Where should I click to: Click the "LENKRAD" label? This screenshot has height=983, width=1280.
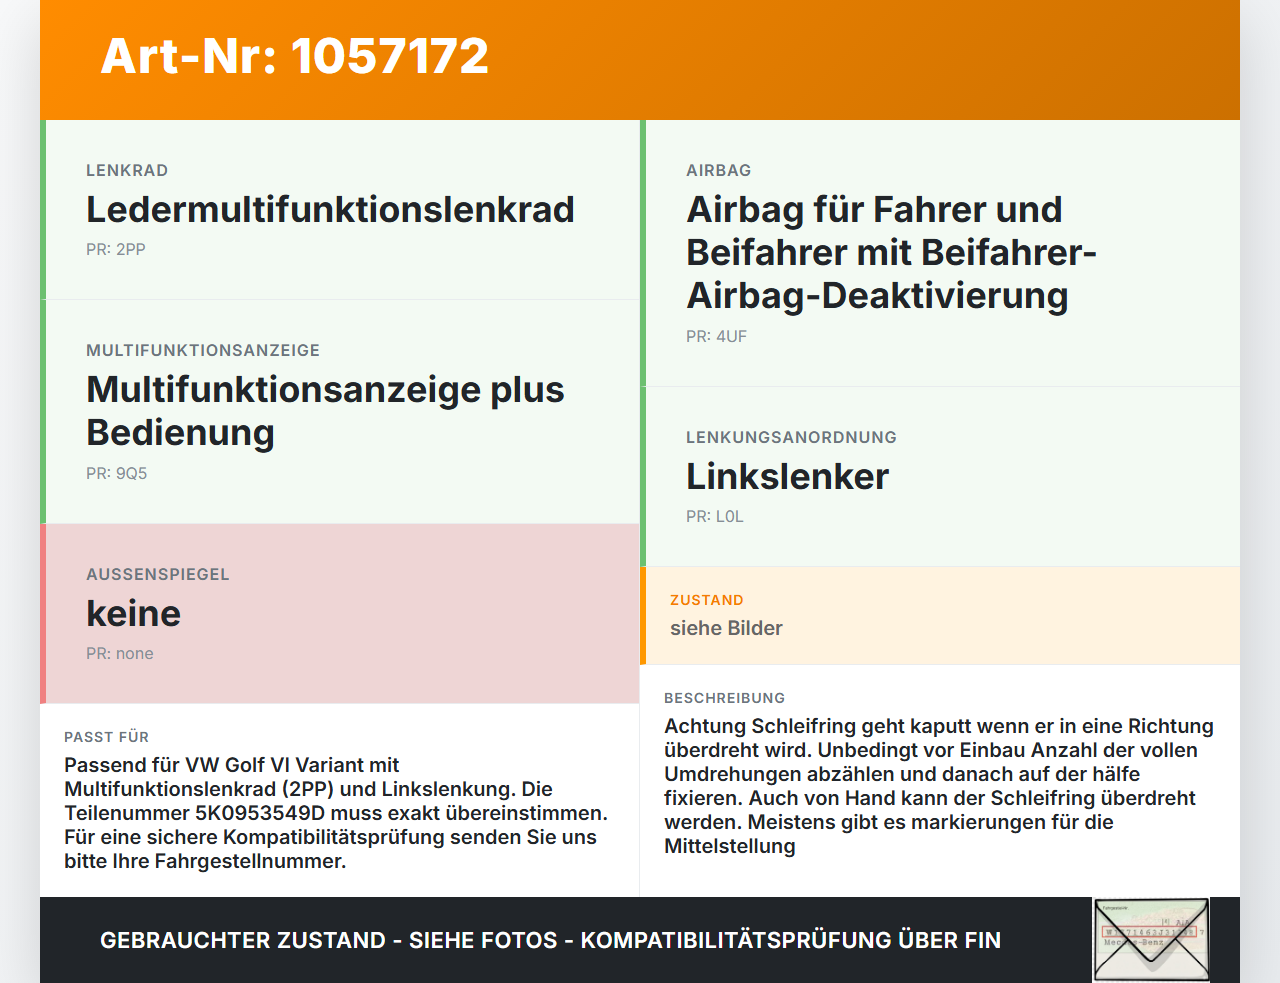pyautogui.click(x=127, y=170)
